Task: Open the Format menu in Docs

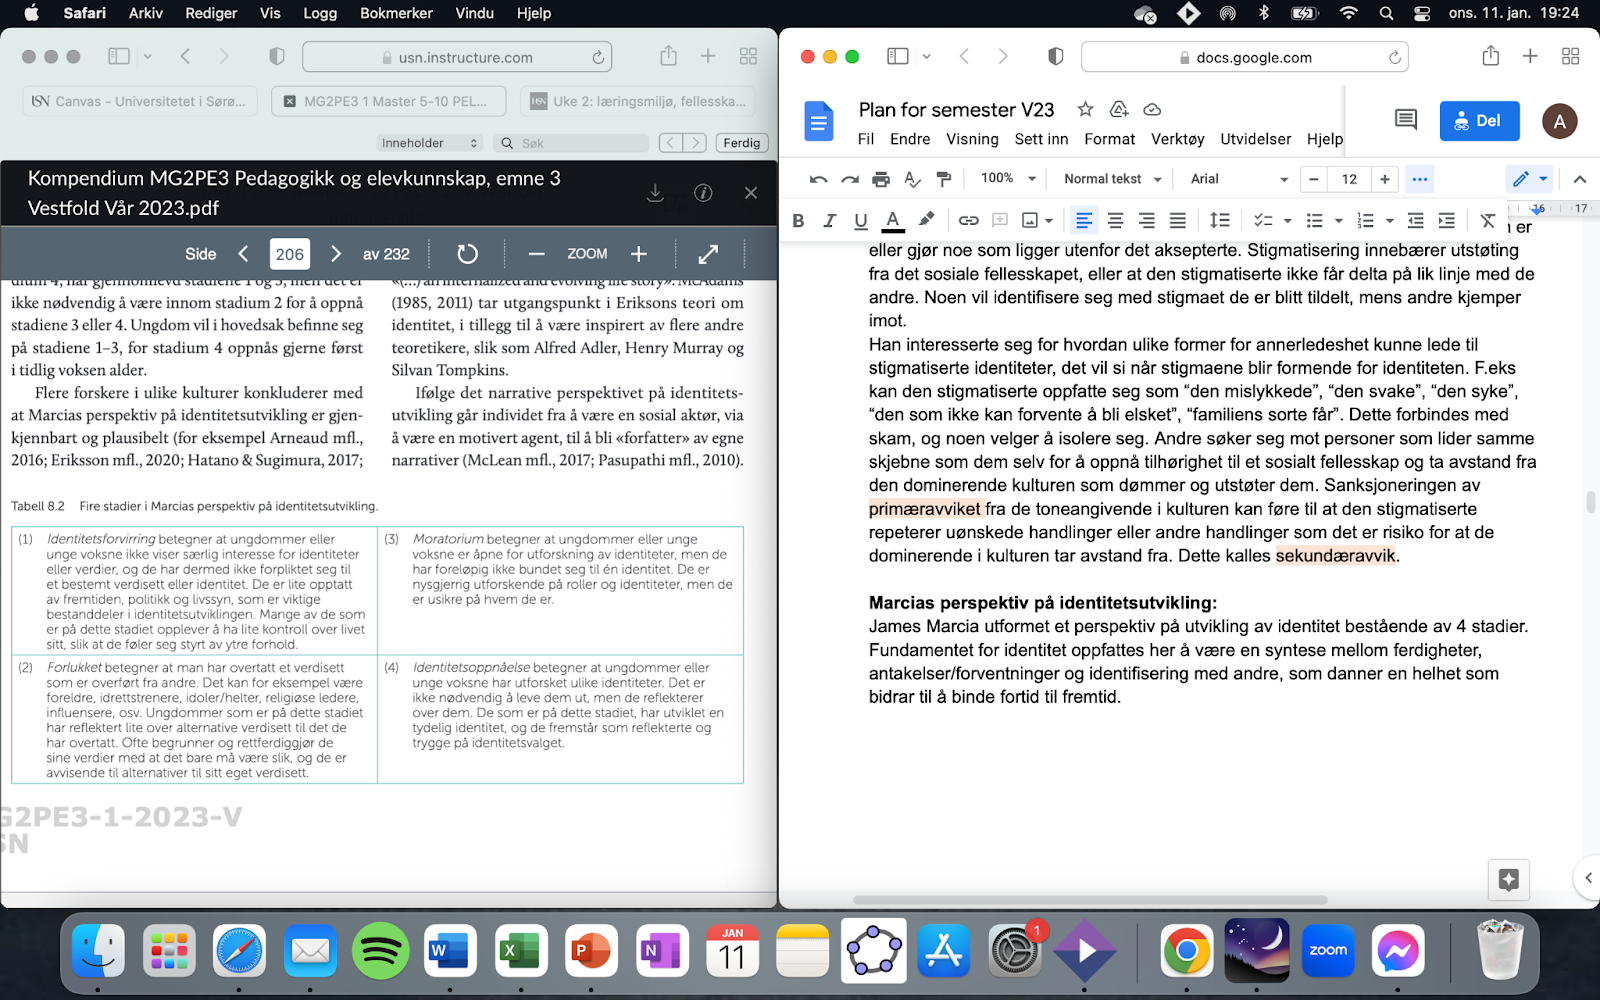Action: 1110,139
